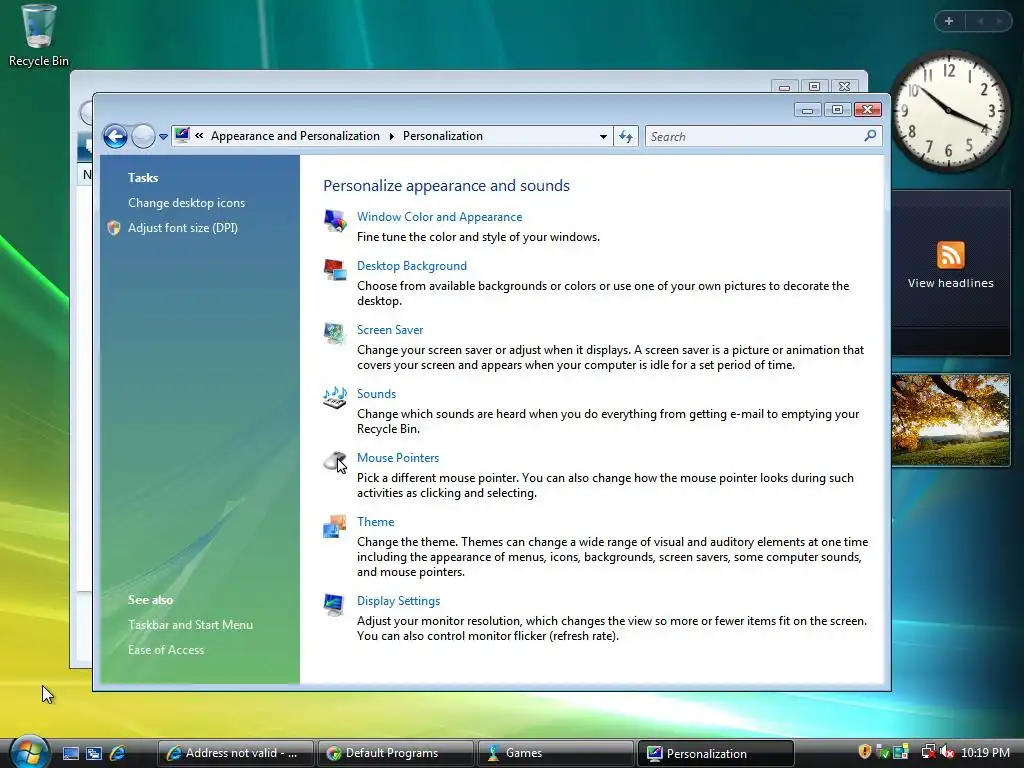Open the Sounds link
This screenshot has height=768, width=1024.
pos(376,394)
